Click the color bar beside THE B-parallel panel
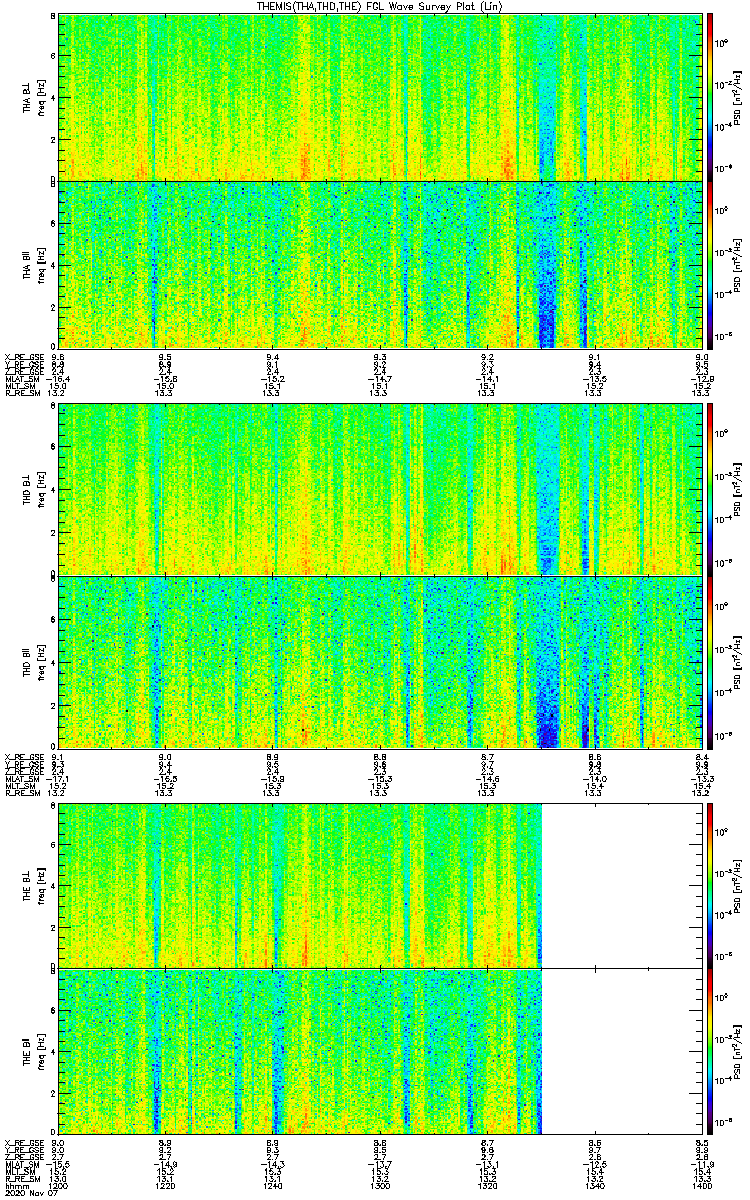Viewport: 750px width, 1200px height. coord(710,1052)
